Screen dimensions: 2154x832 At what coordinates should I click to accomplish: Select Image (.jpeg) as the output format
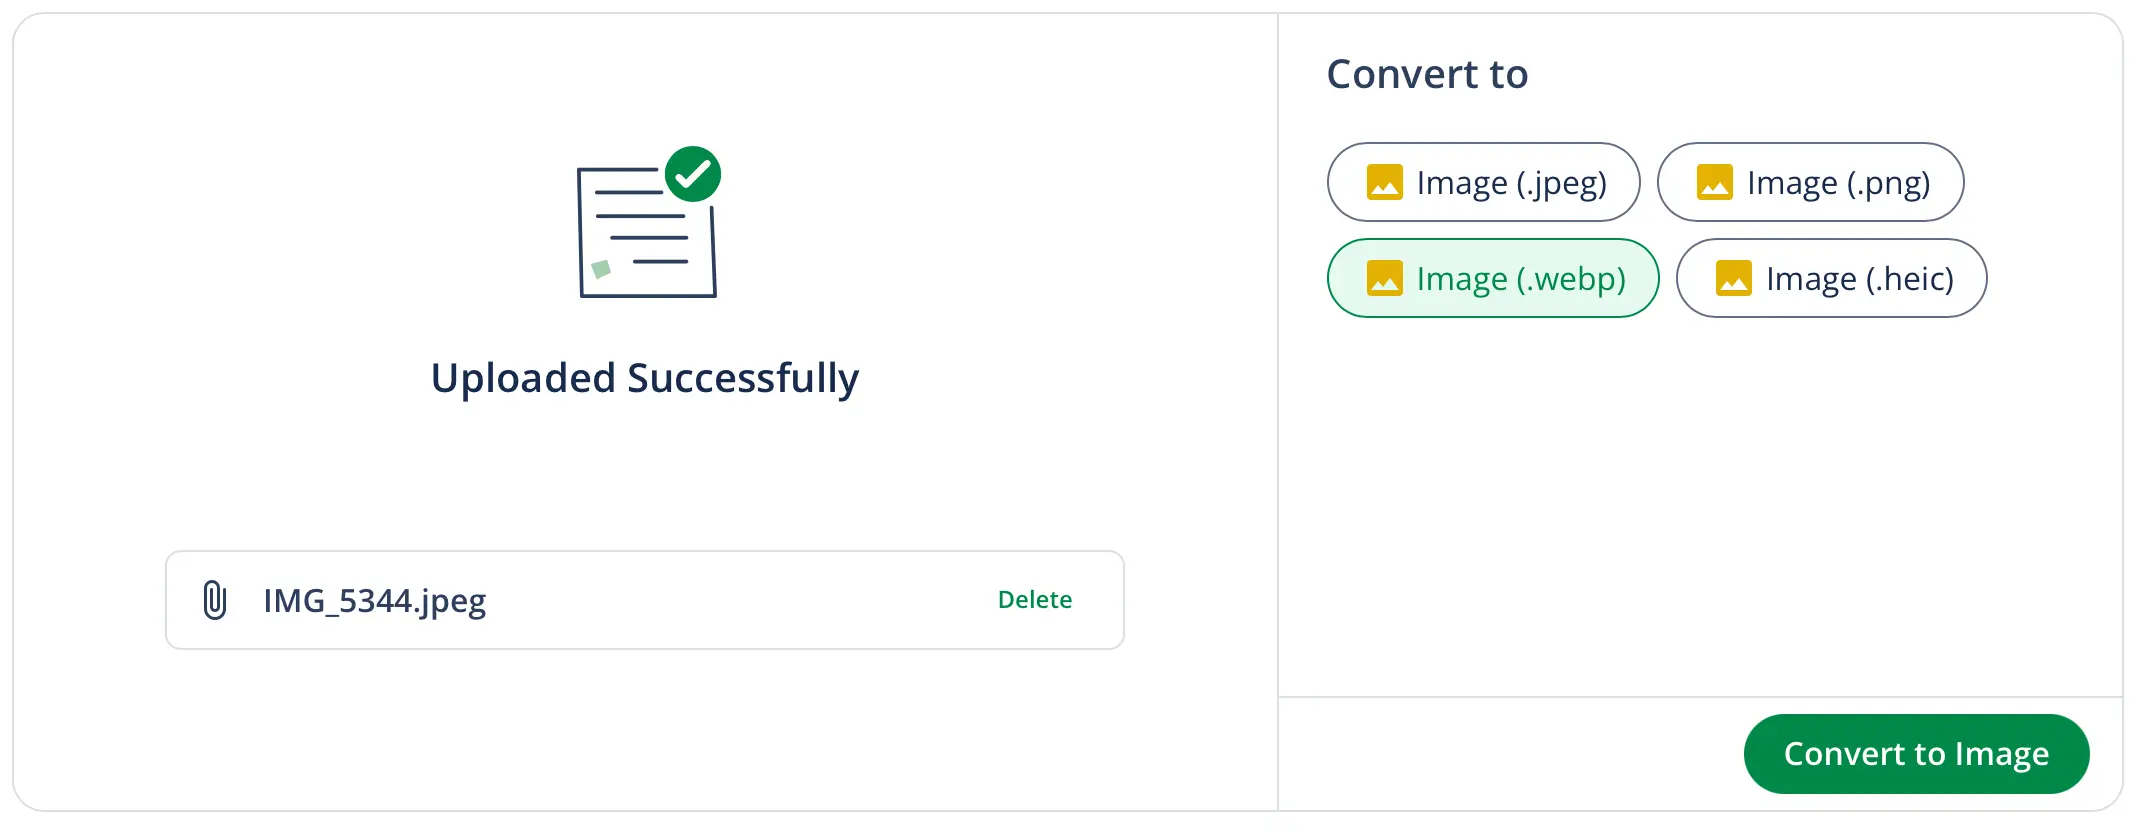click(1483, 182)
